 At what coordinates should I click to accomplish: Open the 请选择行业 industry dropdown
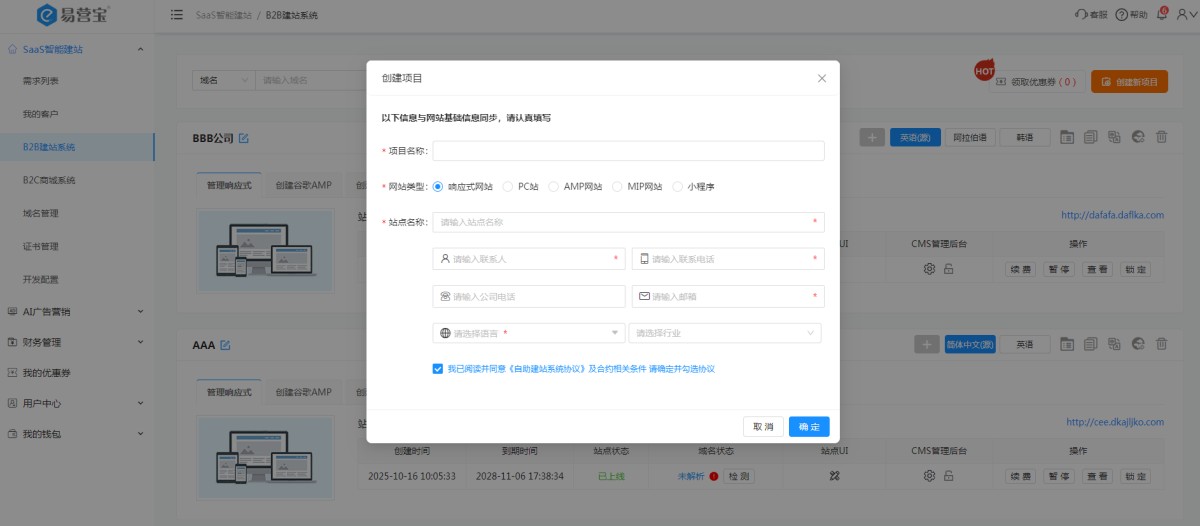725,333
